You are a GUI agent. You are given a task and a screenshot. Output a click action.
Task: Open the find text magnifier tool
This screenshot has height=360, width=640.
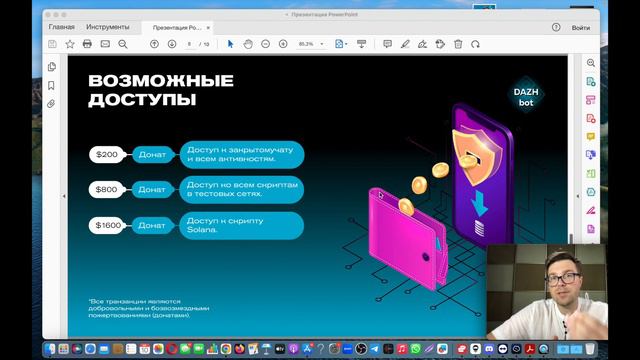click(x=123, y=44)
